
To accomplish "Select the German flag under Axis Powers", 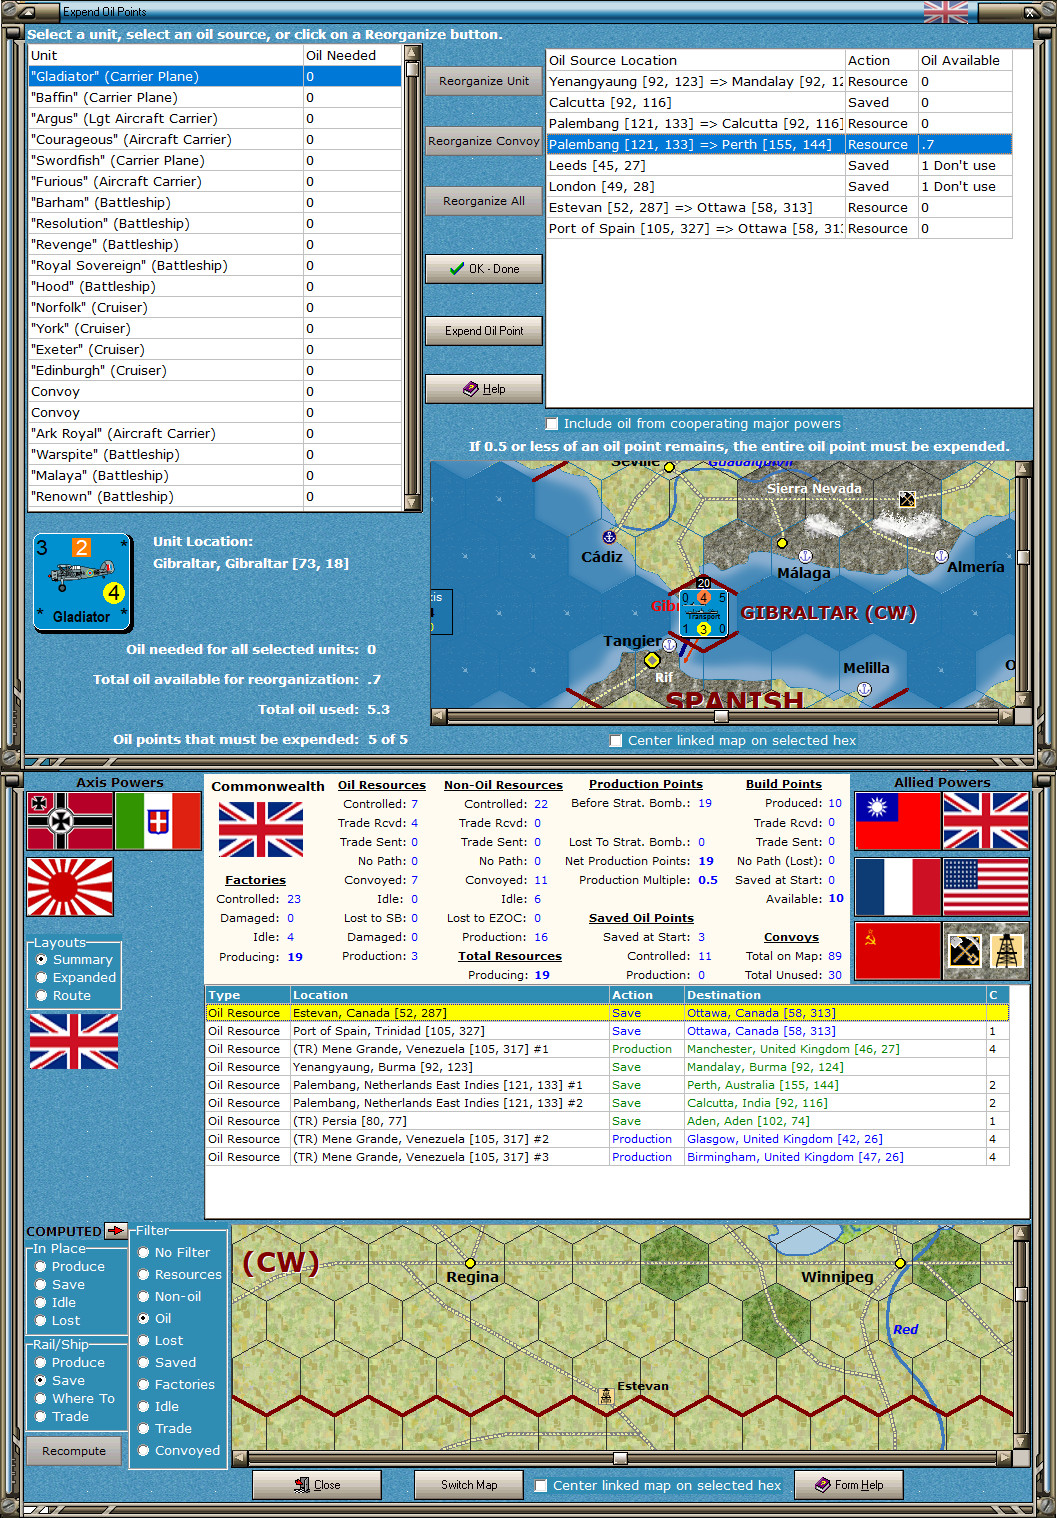I will (x=70, y=821).
